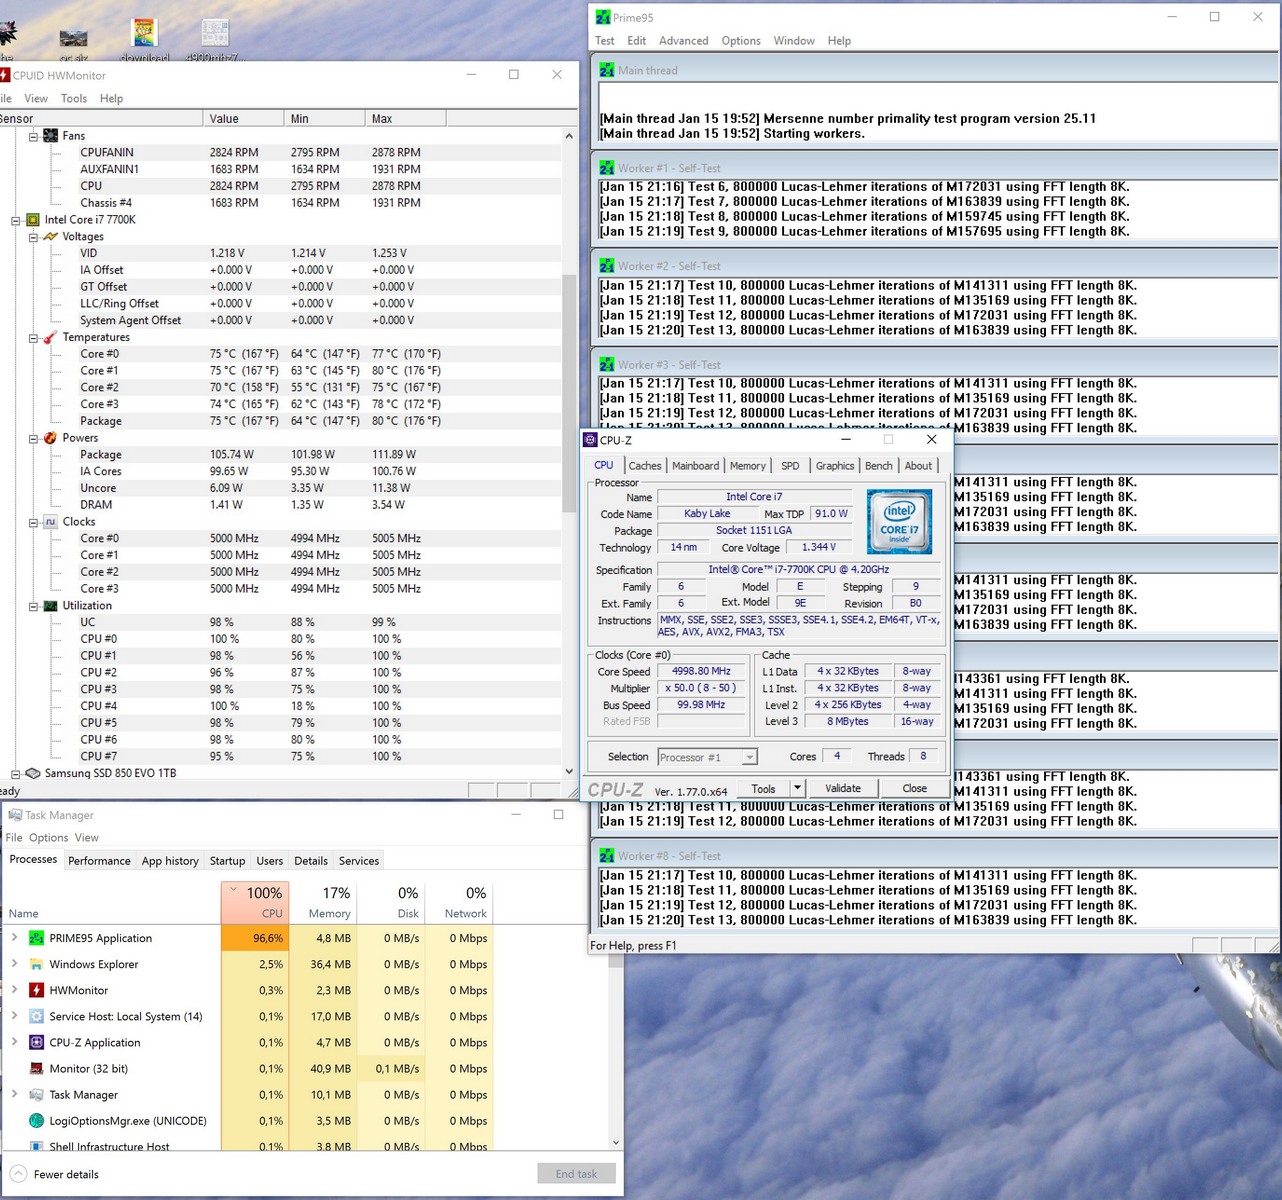Expand the PRIME95 Application process row

click(14, 938)
